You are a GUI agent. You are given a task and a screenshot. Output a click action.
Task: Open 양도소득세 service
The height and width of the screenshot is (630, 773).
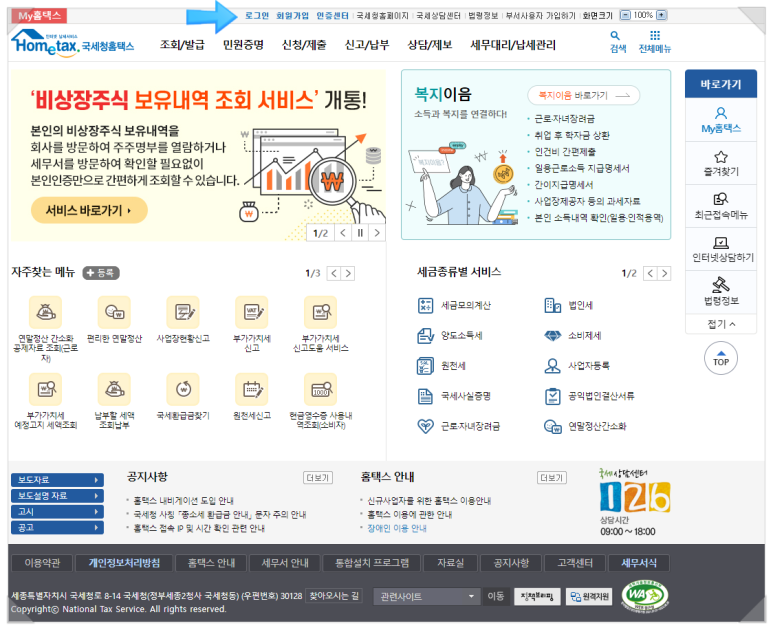click(x=450, y=336)
